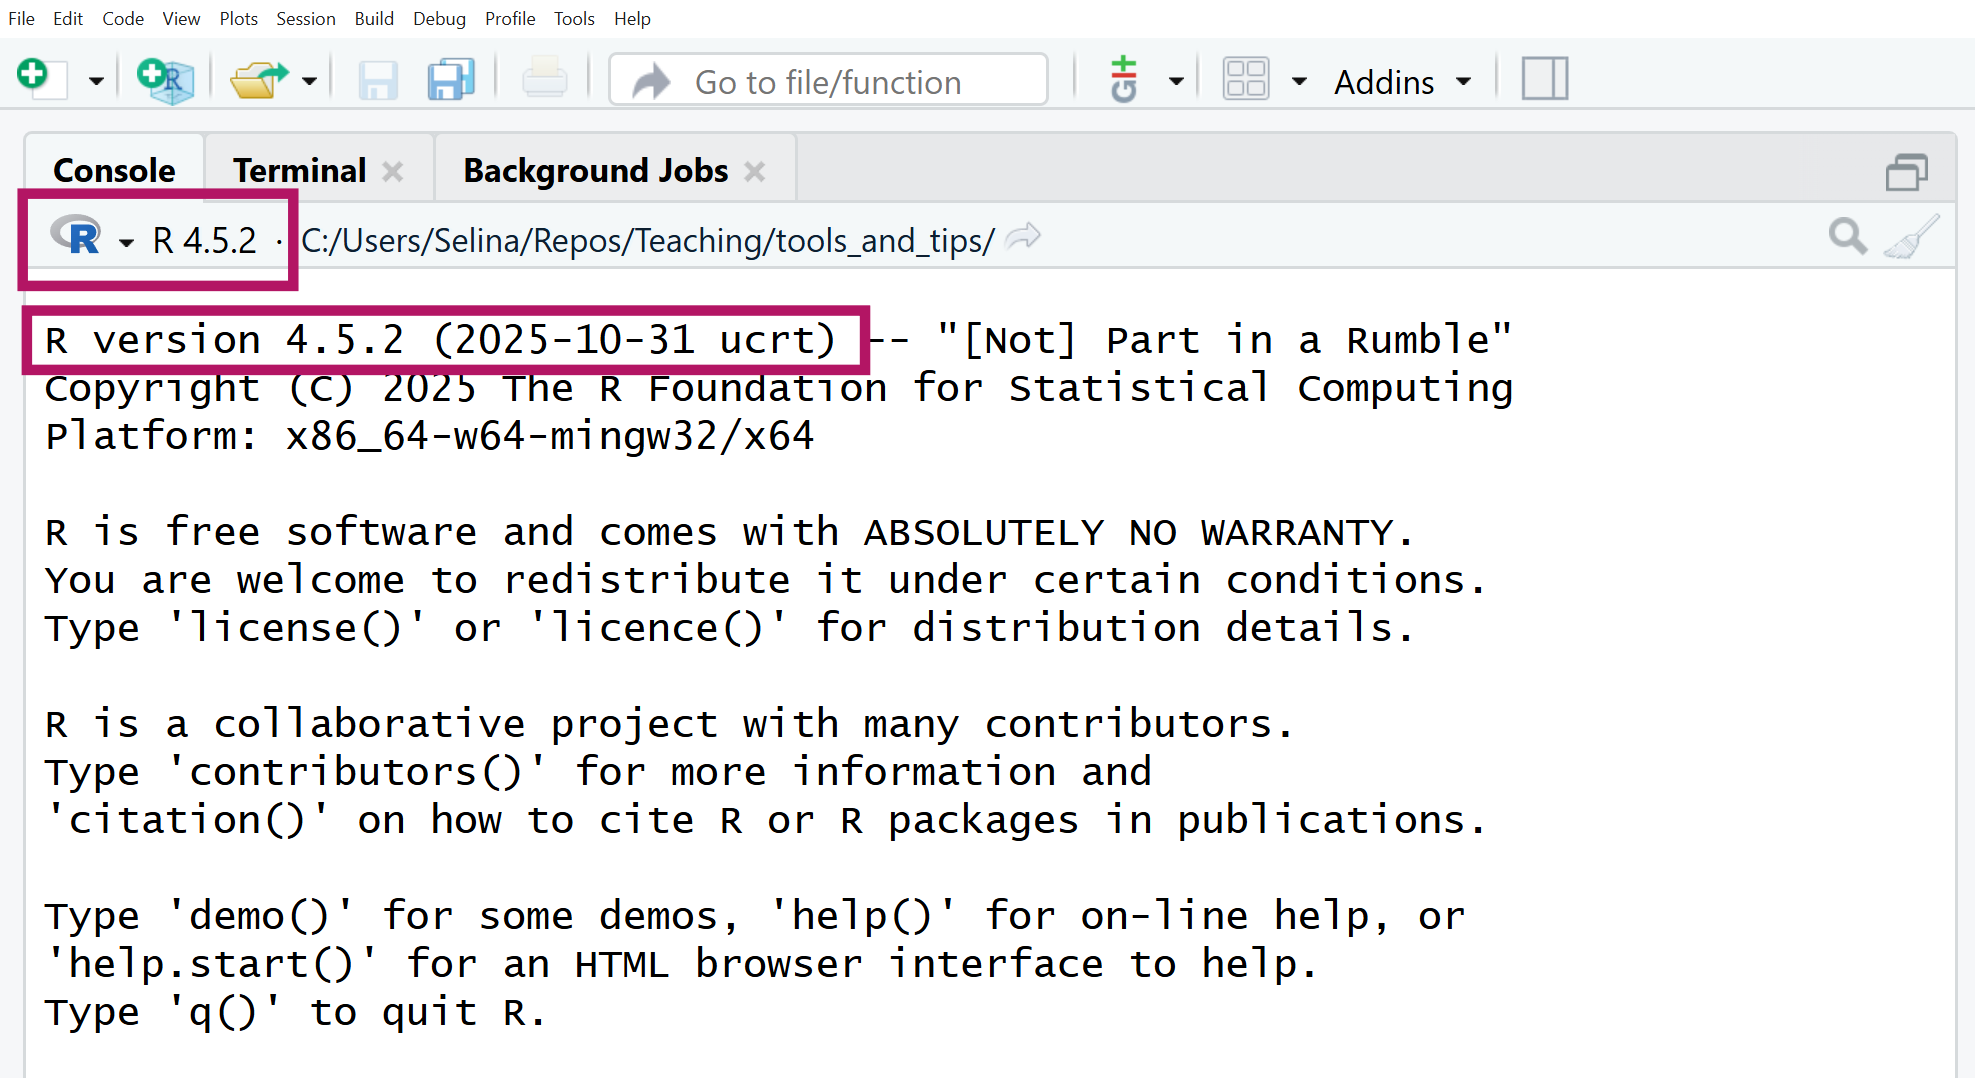This screenshot has height=1078, width=1975.
Task: Switch to the Terminal tab
Action: pos(299,170)
